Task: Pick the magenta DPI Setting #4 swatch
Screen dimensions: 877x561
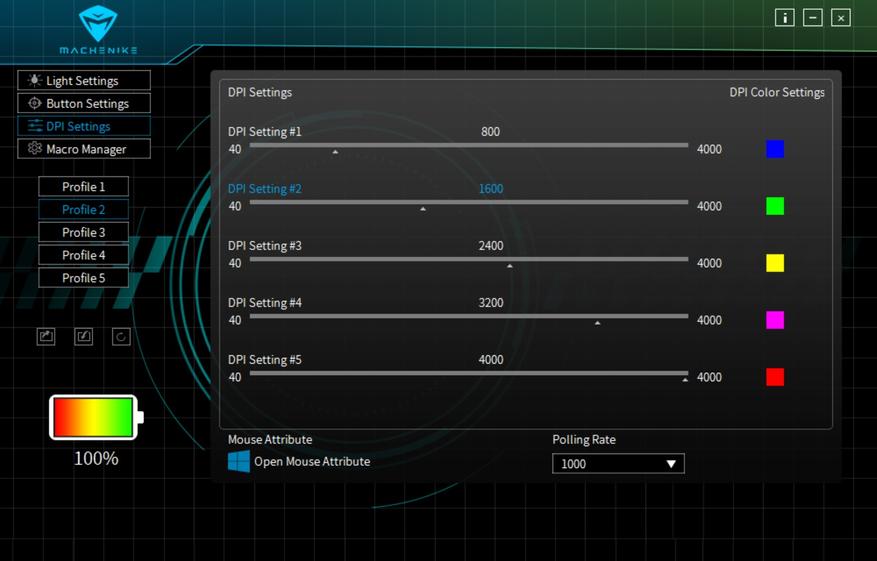Action: pos(775,320)
